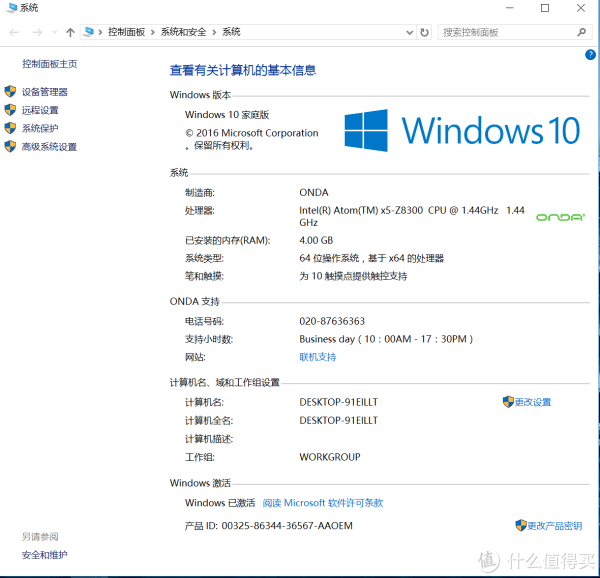Minimize the 系统 window
The height and width of the screenshot is (578, 600).
510,8
